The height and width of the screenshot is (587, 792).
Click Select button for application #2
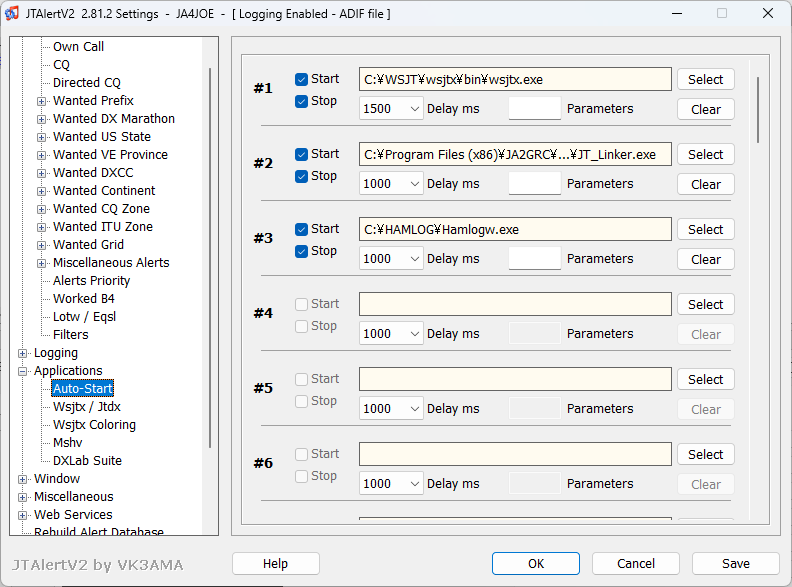click(705, 154)
